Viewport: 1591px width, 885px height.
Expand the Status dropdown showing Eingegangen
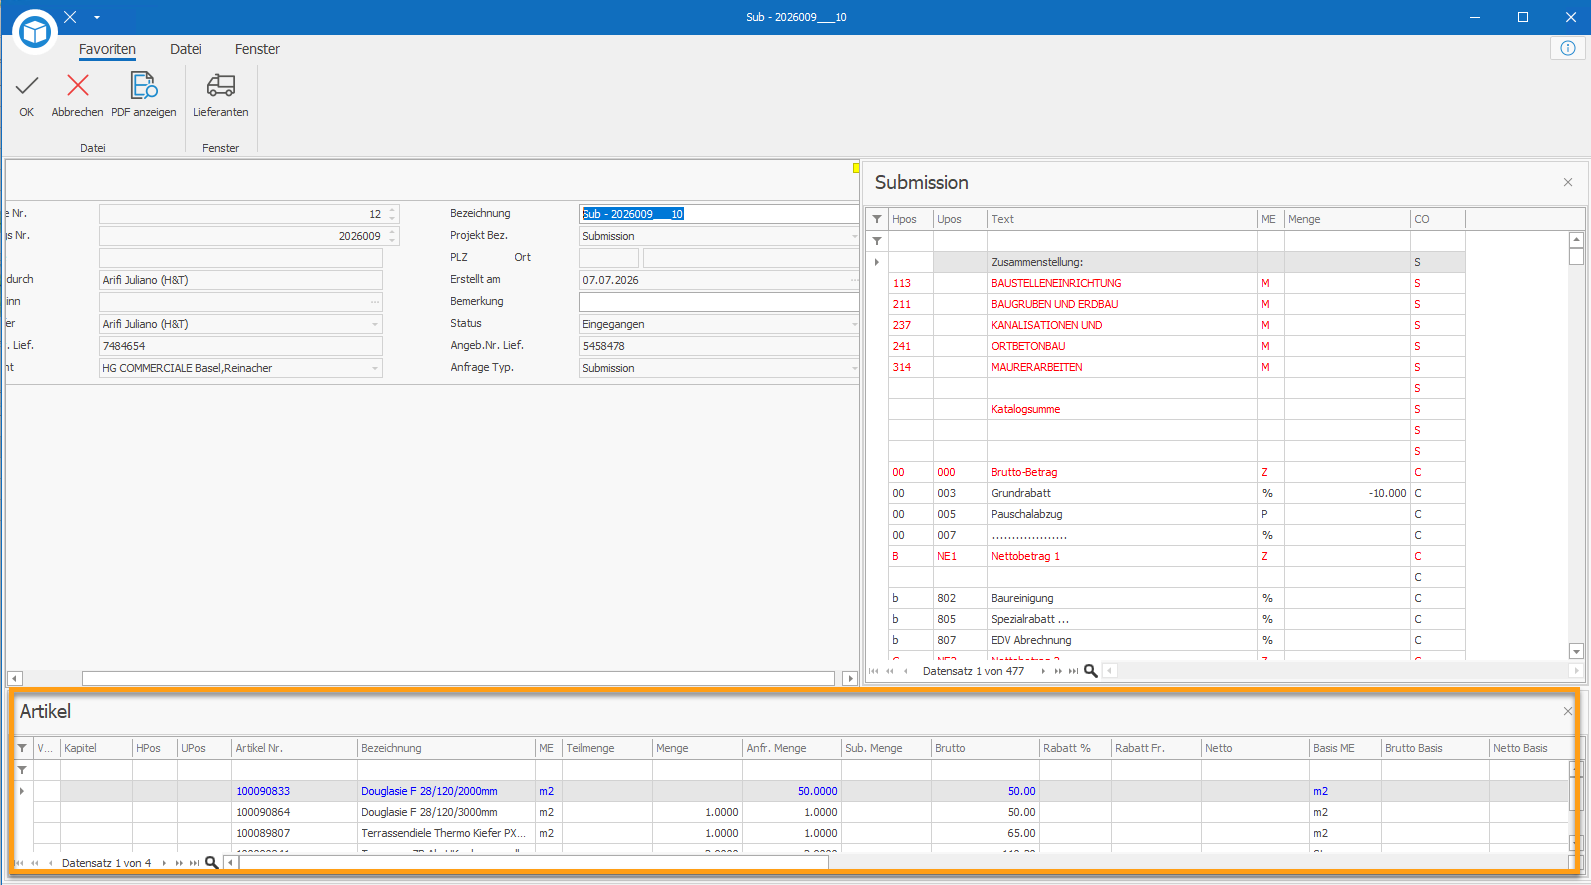(854, 324)
